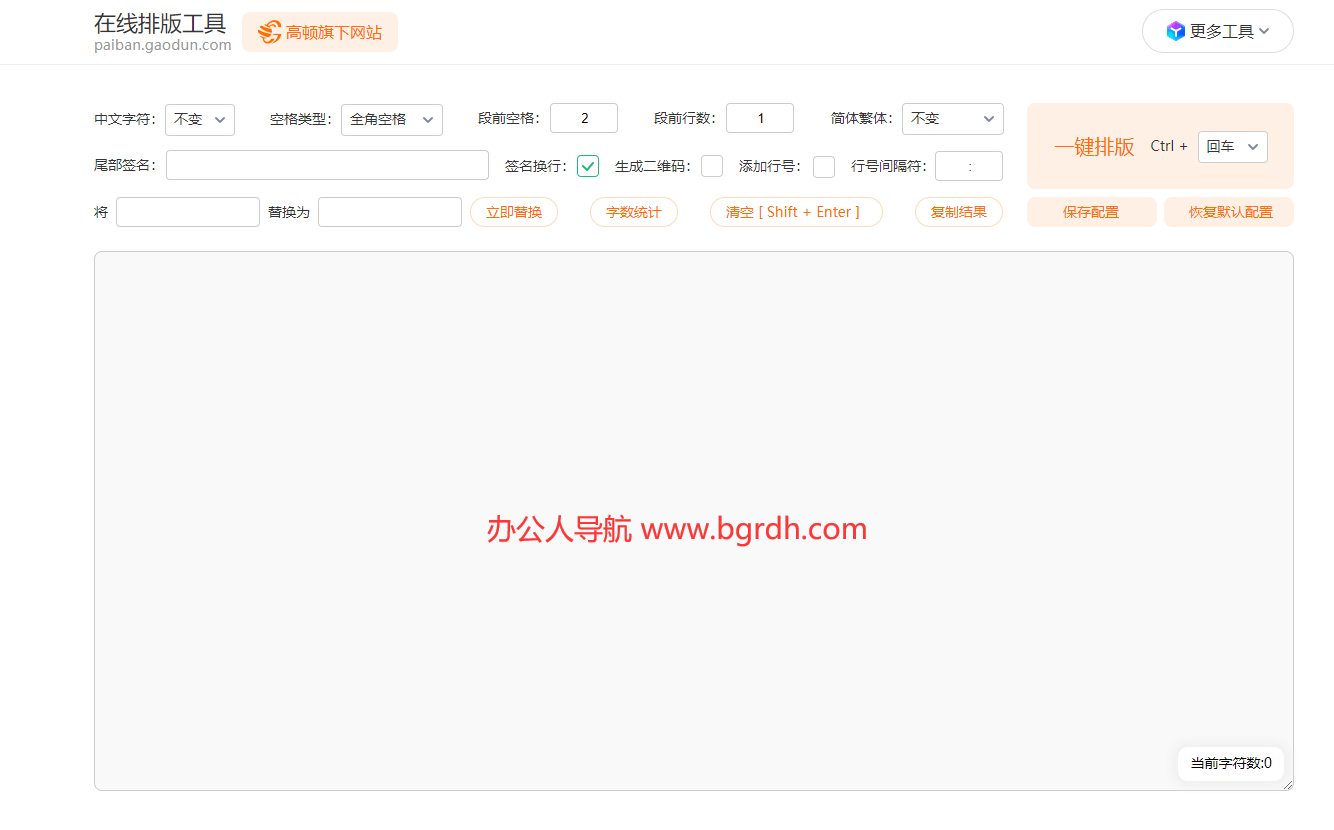Screen dimensions: 1334x830
Task: Clear text with the 清空 button
Action: [796, 212]
